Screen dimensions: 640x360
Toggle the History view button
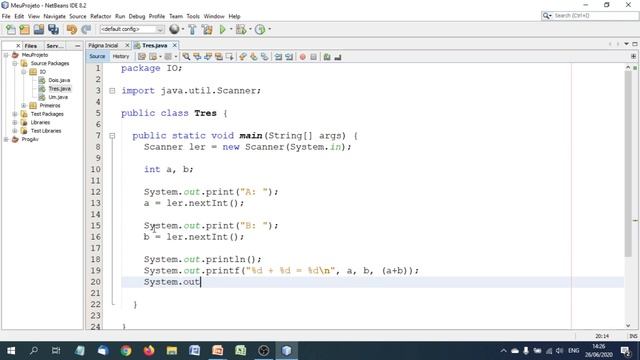click(x=121, y=56)
